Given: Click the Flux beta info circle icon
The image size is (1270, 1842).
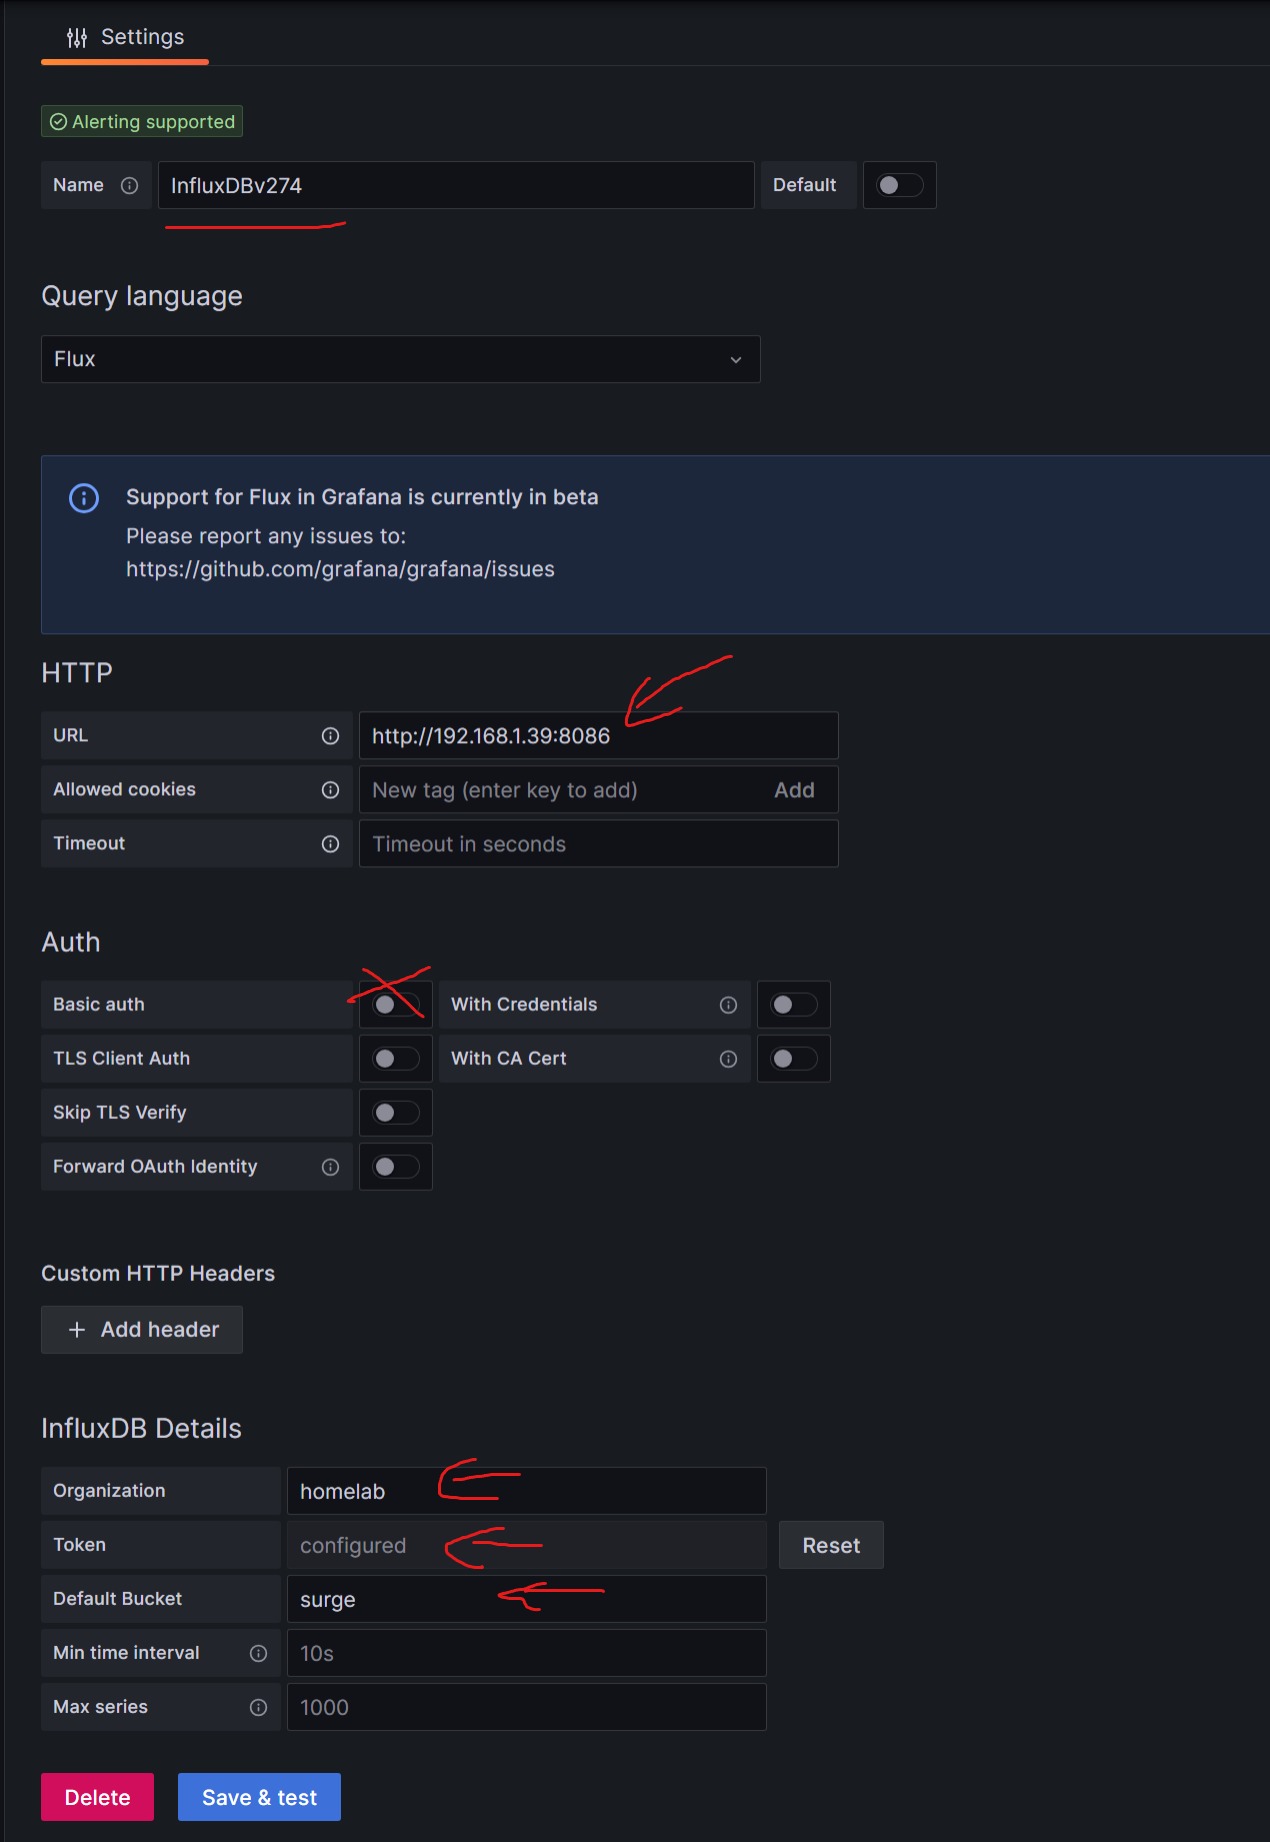Looking at the screenshot, I should click(84, 497).
